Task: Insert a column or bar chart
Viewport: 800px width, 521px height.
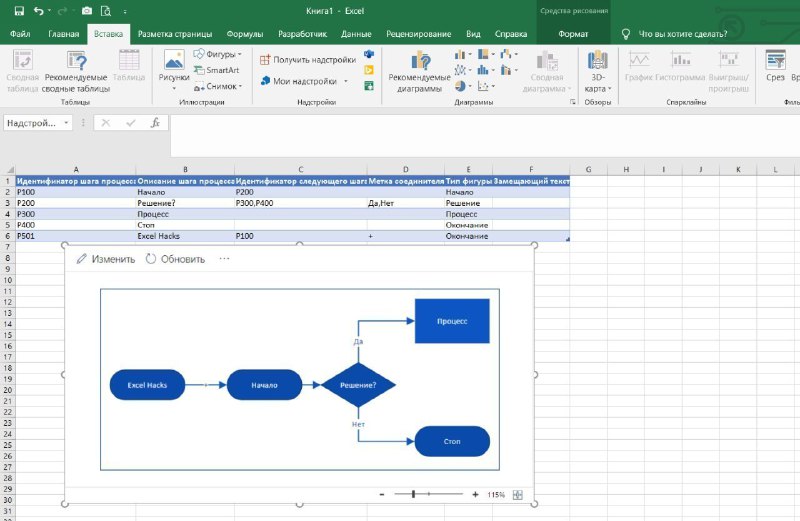Action: (x=460, y=54)
